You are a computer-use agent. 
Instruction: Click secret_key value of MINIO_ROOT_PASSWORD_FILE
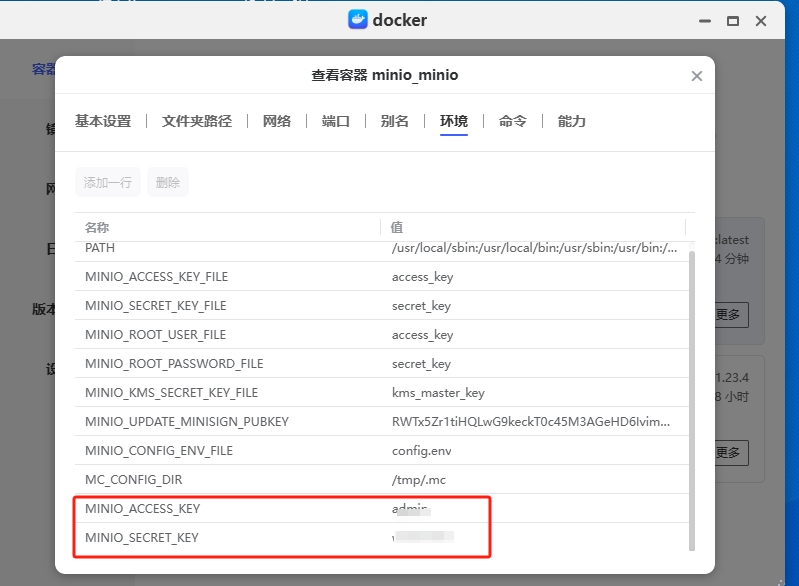pyautogui.click(x=421, y=364)
